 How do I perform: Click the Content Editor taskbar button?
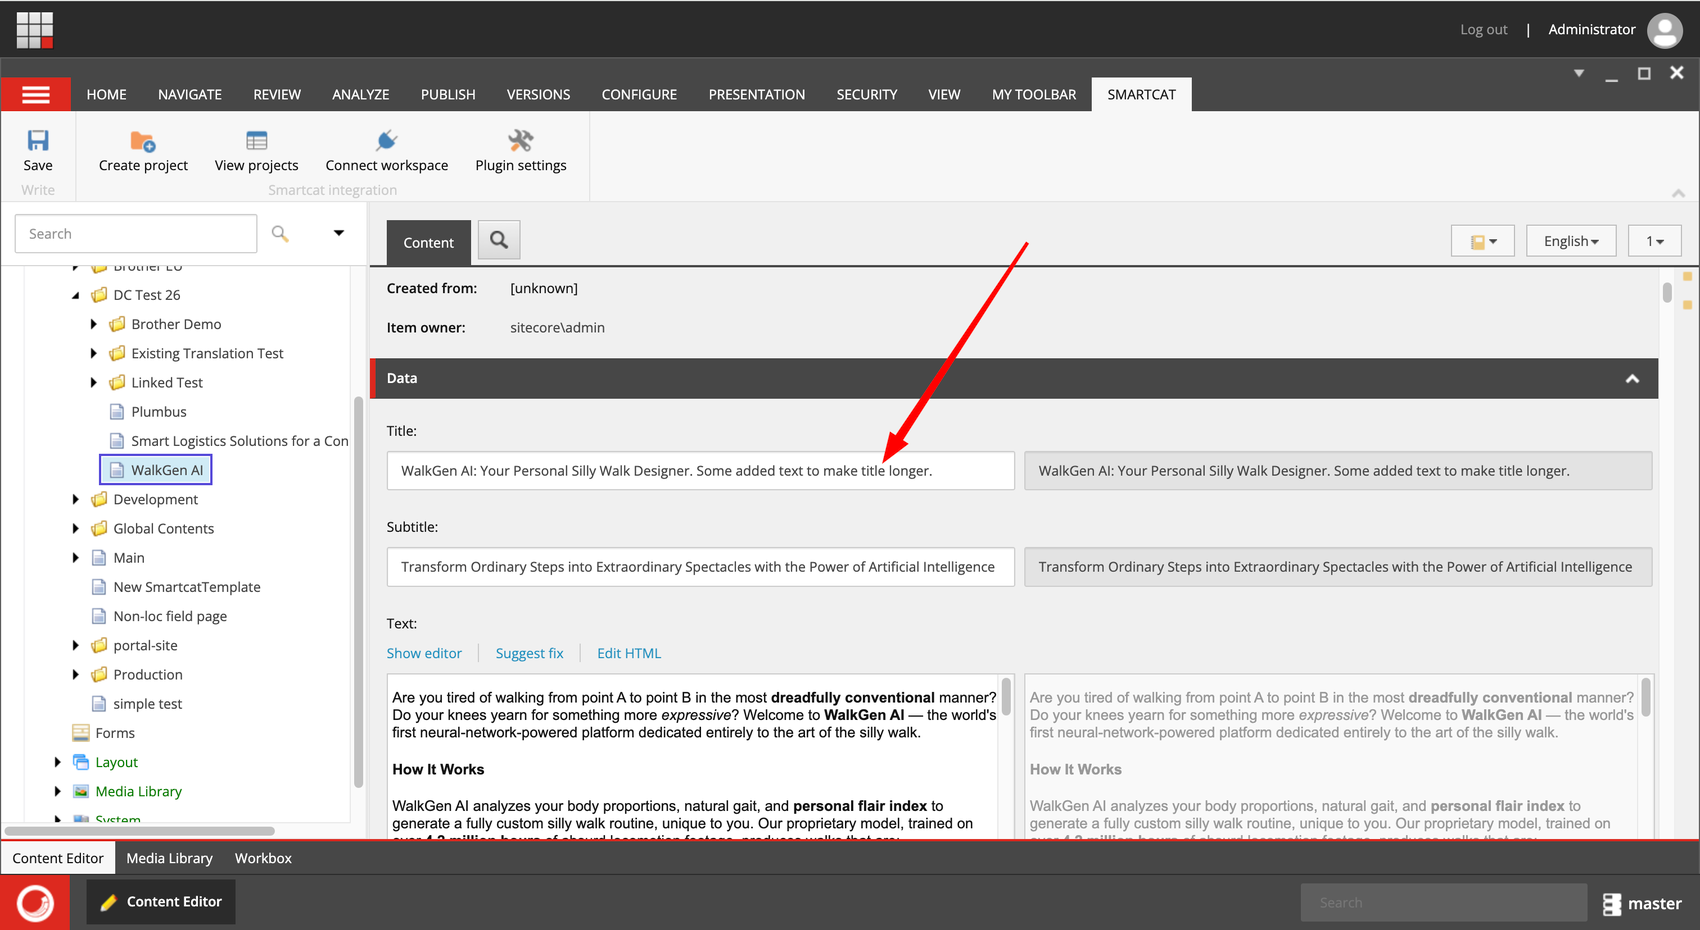coord(161,902)
